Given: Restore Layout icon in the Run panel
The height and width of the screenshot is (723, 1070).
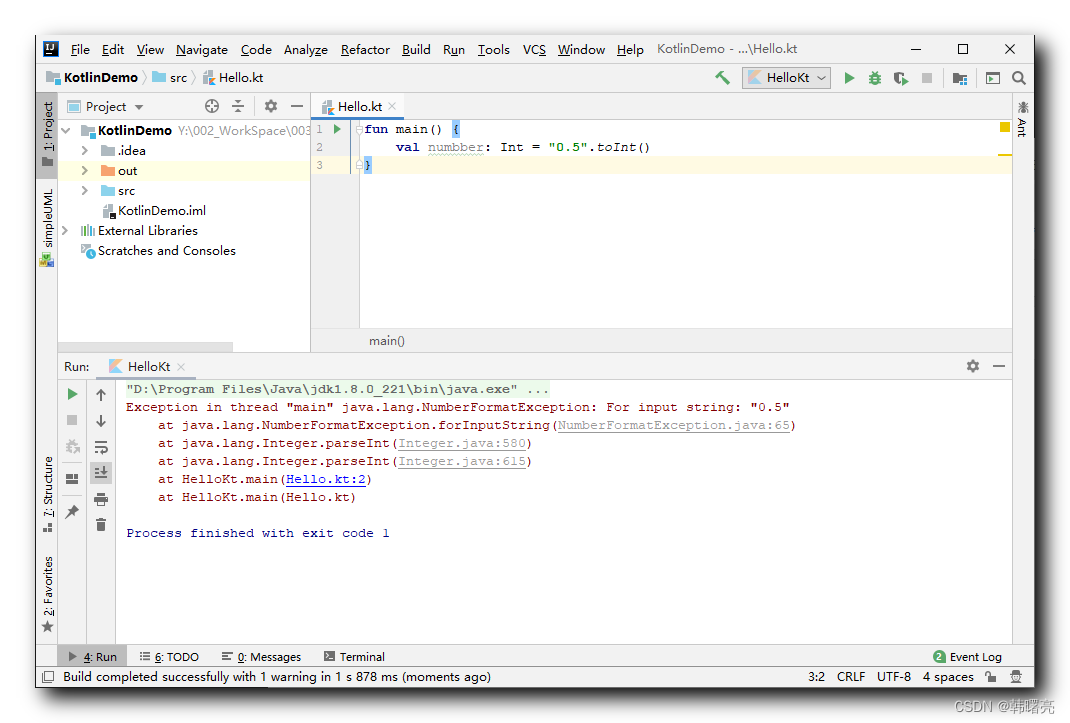Looking at the screenshot, I should 72,479.
